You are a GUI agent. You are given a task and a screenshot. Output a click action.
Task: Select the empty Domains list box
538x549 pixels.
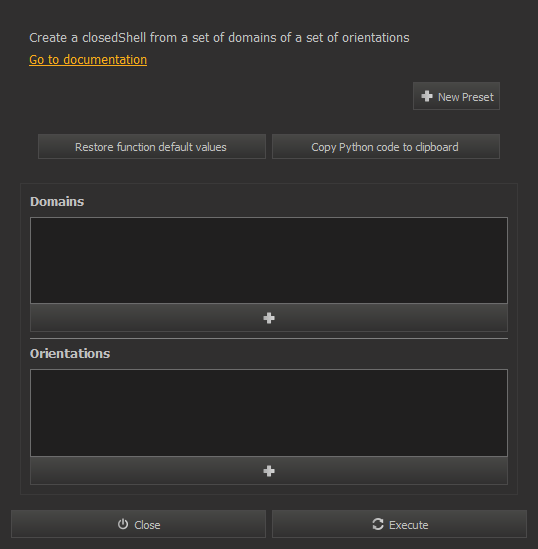pos(269,260)
